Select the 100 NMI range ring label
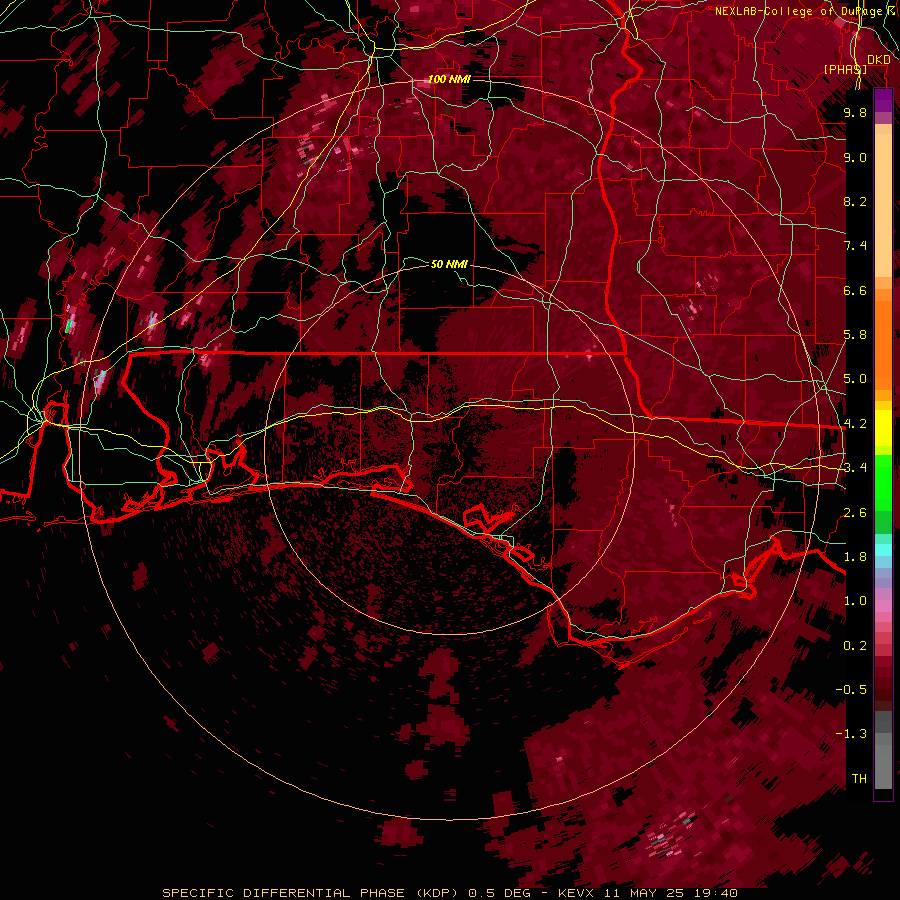Image resolution: width=900 pixels, height=900 pixels. 449,79
